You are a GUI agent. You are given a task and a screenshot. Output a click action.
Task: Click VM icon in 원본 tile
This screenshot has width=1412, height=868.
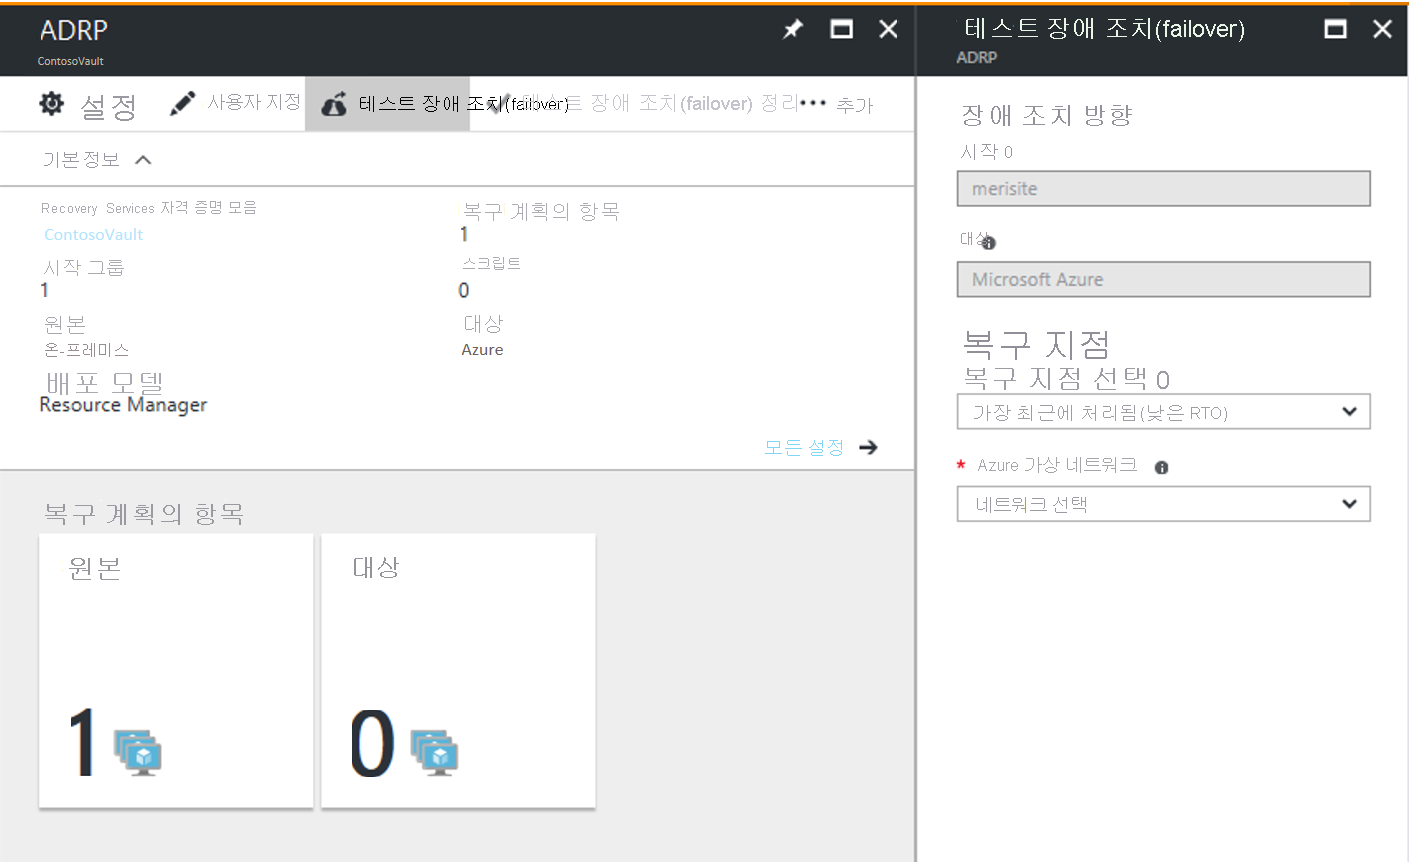[x=138, y=752]
